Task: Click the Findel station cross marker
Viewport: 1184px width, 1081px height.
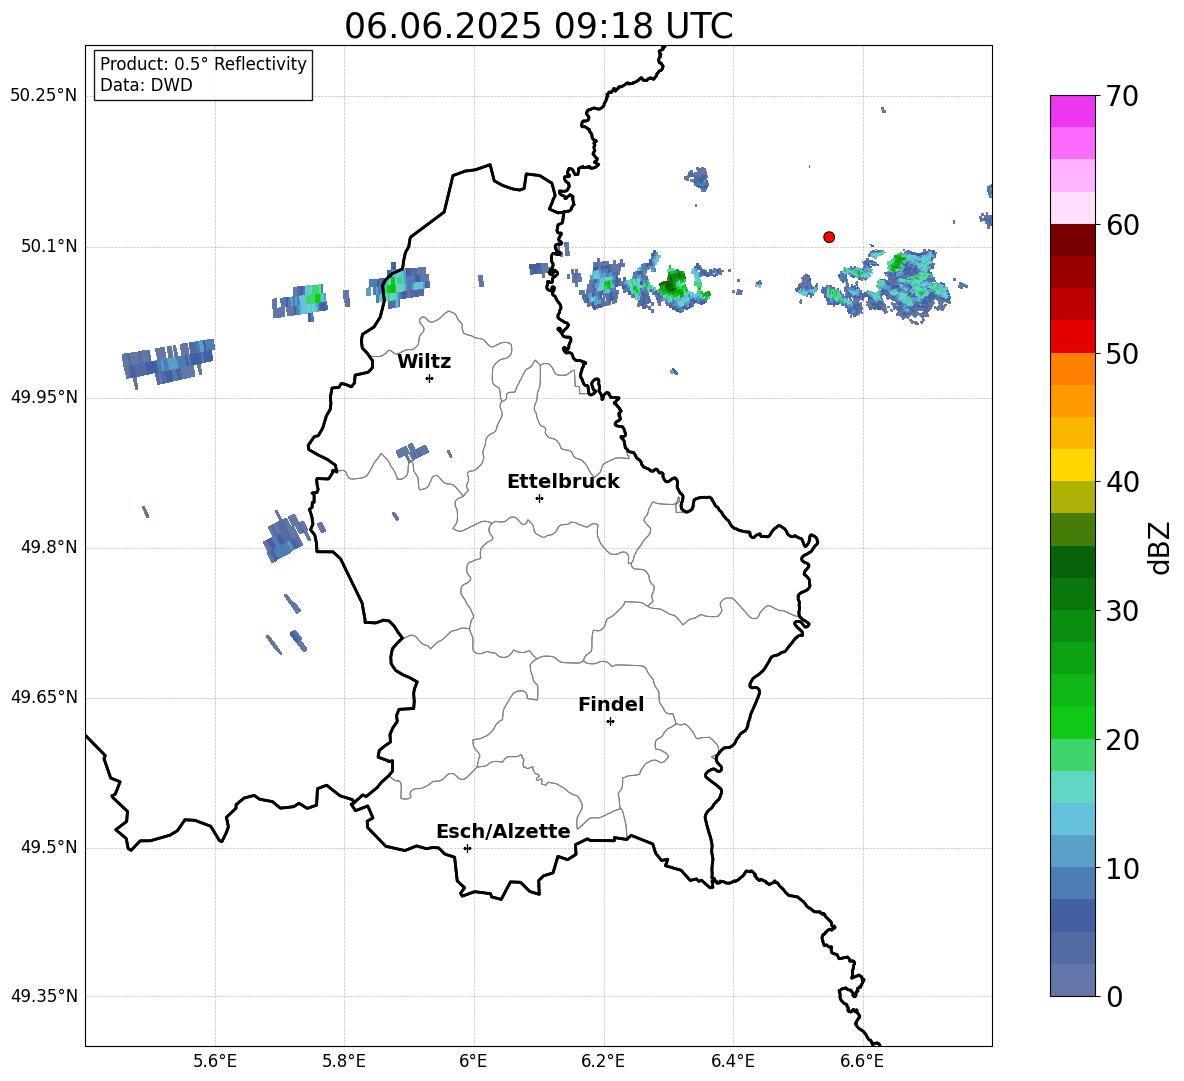Action: click(610, 722)
